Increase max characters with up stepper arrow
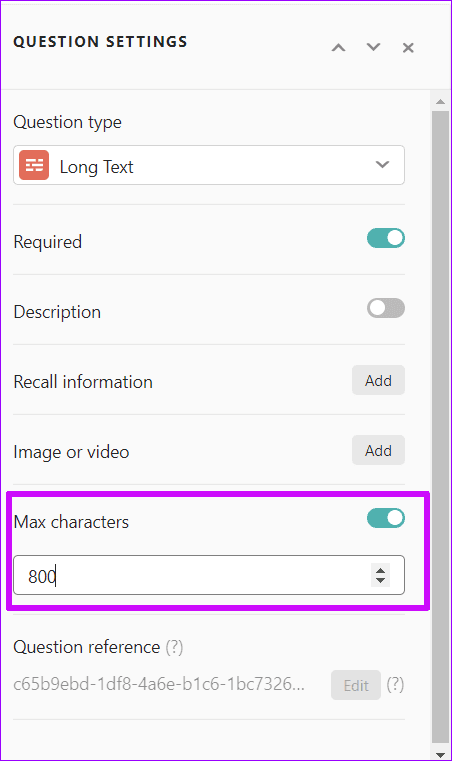 381,571
